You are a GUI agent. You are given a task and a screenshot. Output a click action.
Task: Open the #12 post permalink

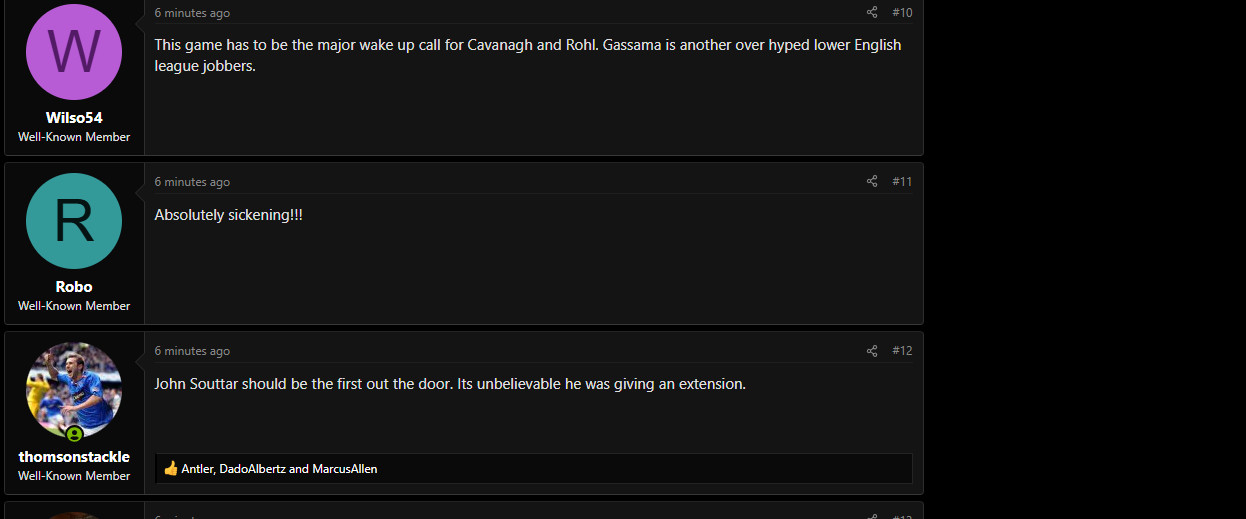[902, 351]
